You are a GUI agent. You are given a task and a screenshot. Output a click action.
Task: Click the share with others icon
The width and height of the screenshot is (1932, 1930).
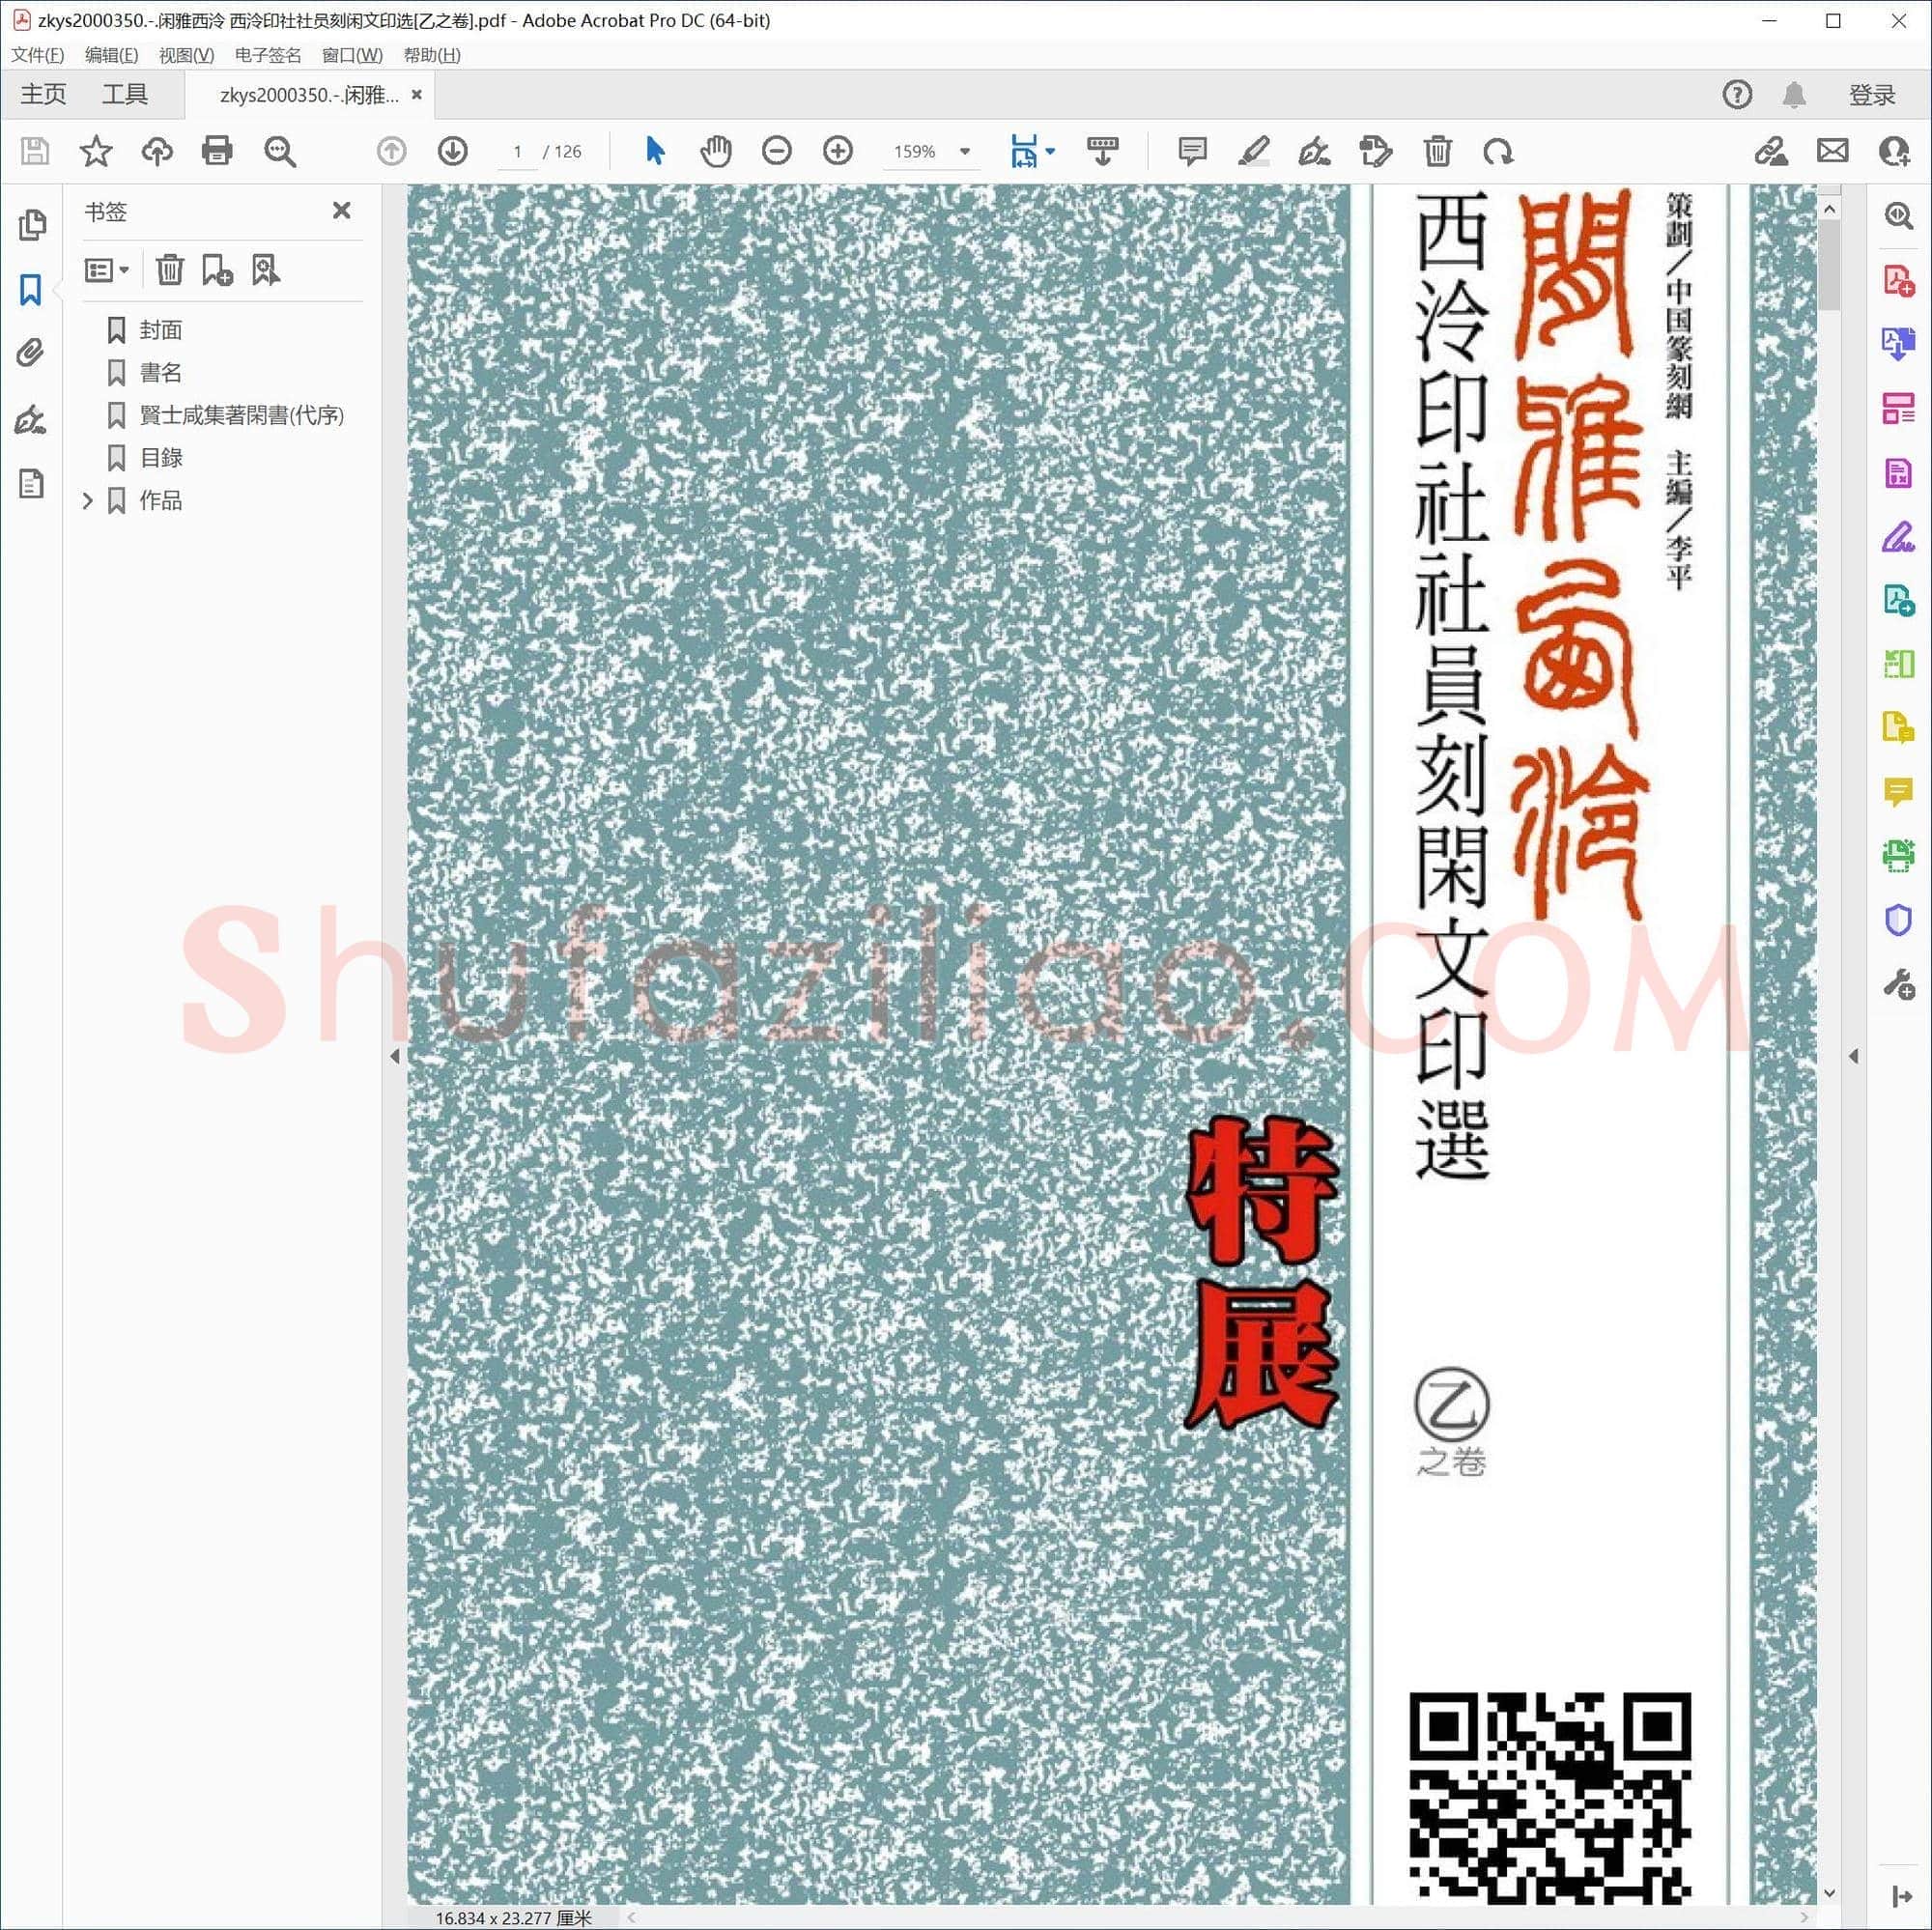[1894, 151]
